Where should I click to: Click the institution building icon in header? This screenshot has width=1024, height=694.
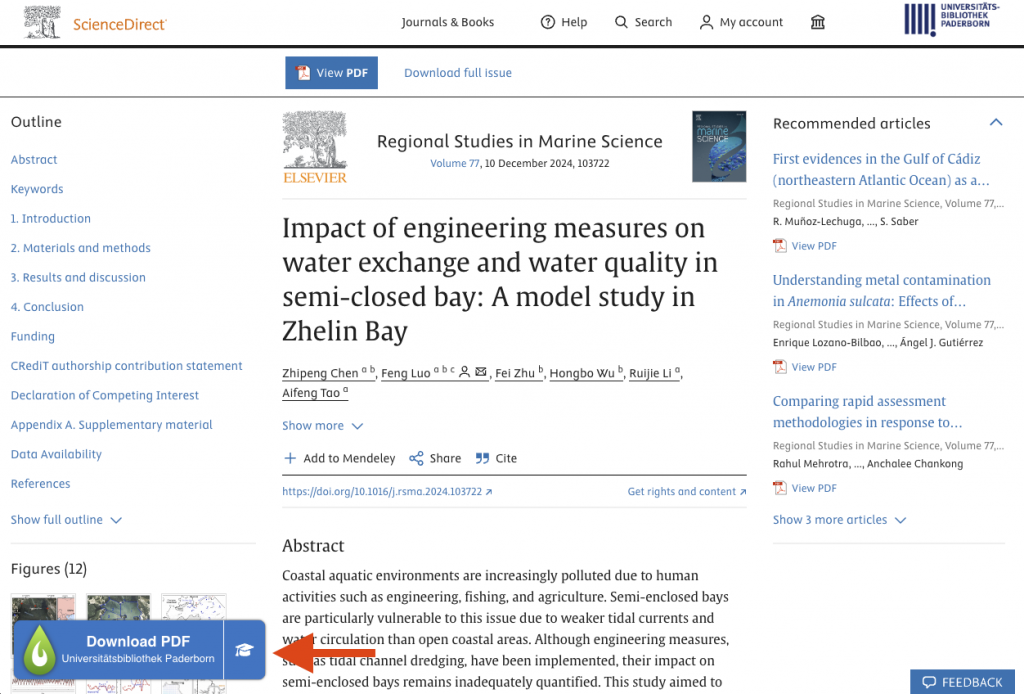818,22
